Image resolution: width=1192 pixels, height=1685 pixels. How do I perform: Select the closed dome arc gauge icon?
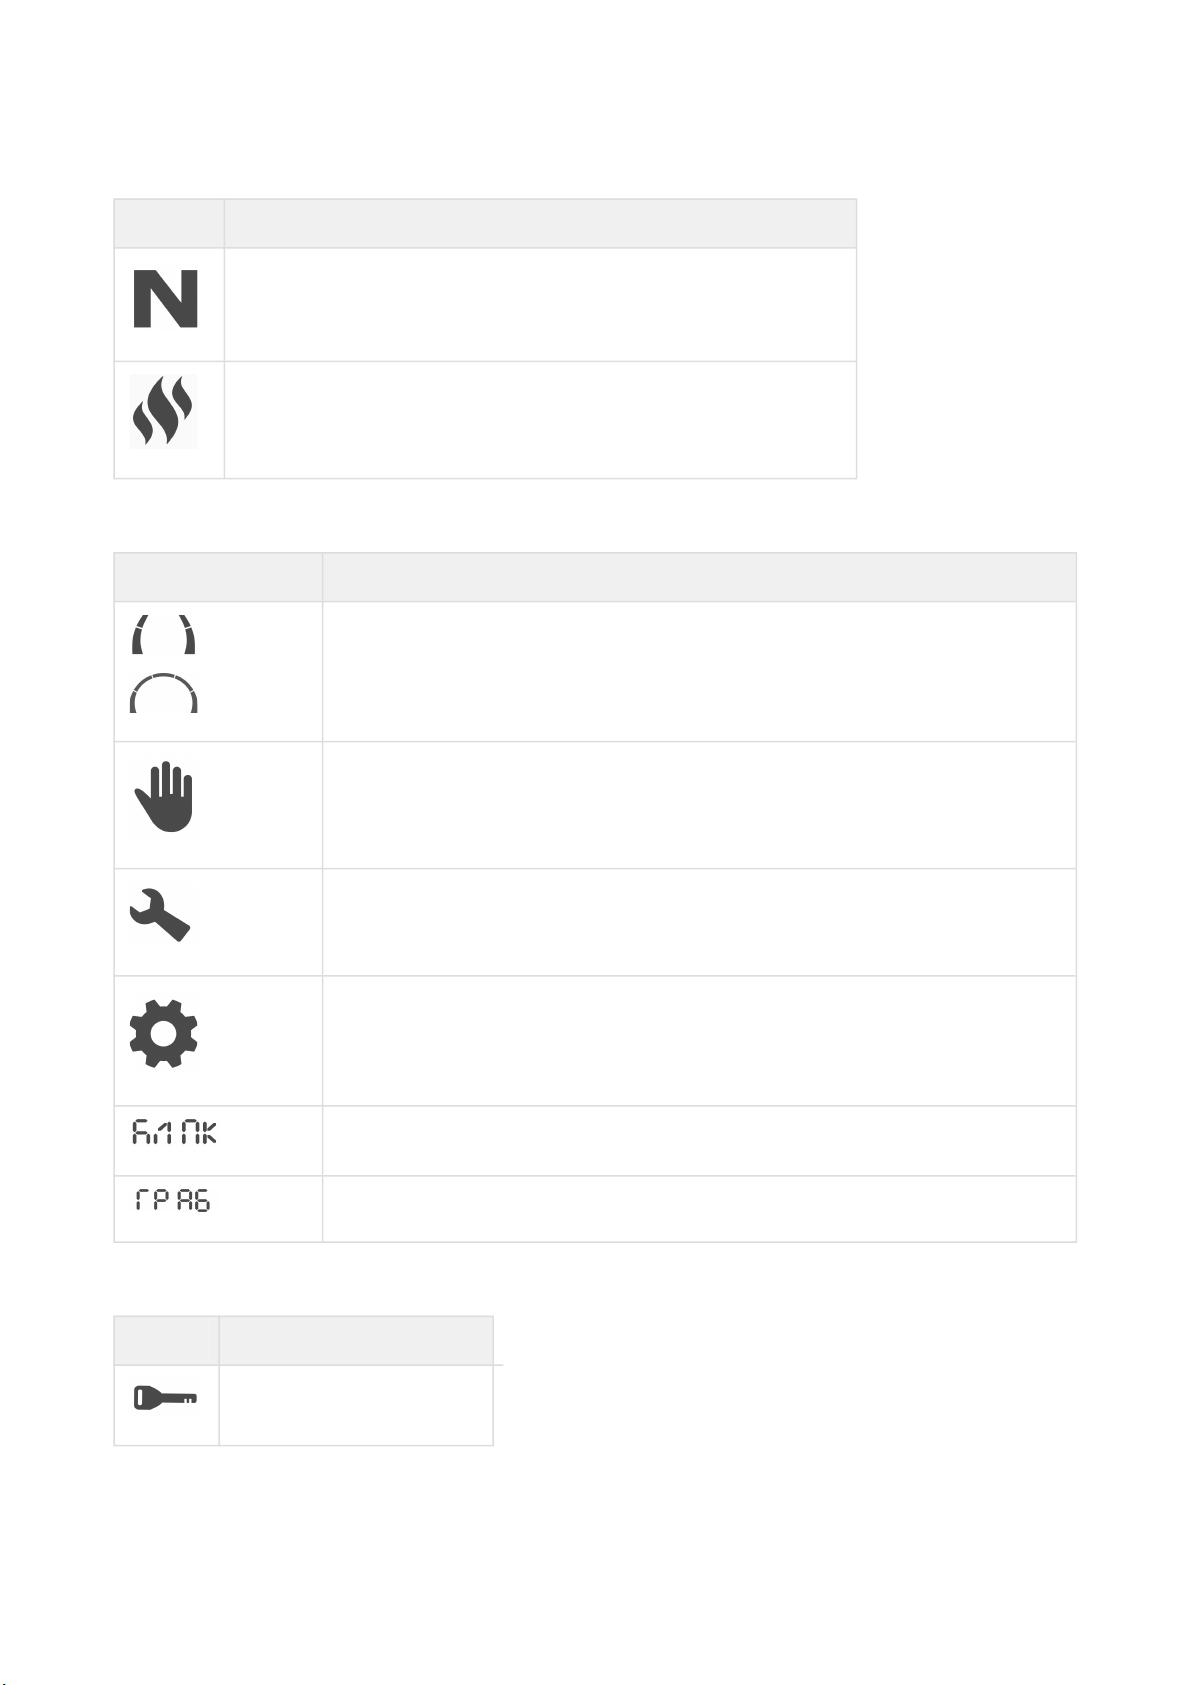tap(164, 693)
